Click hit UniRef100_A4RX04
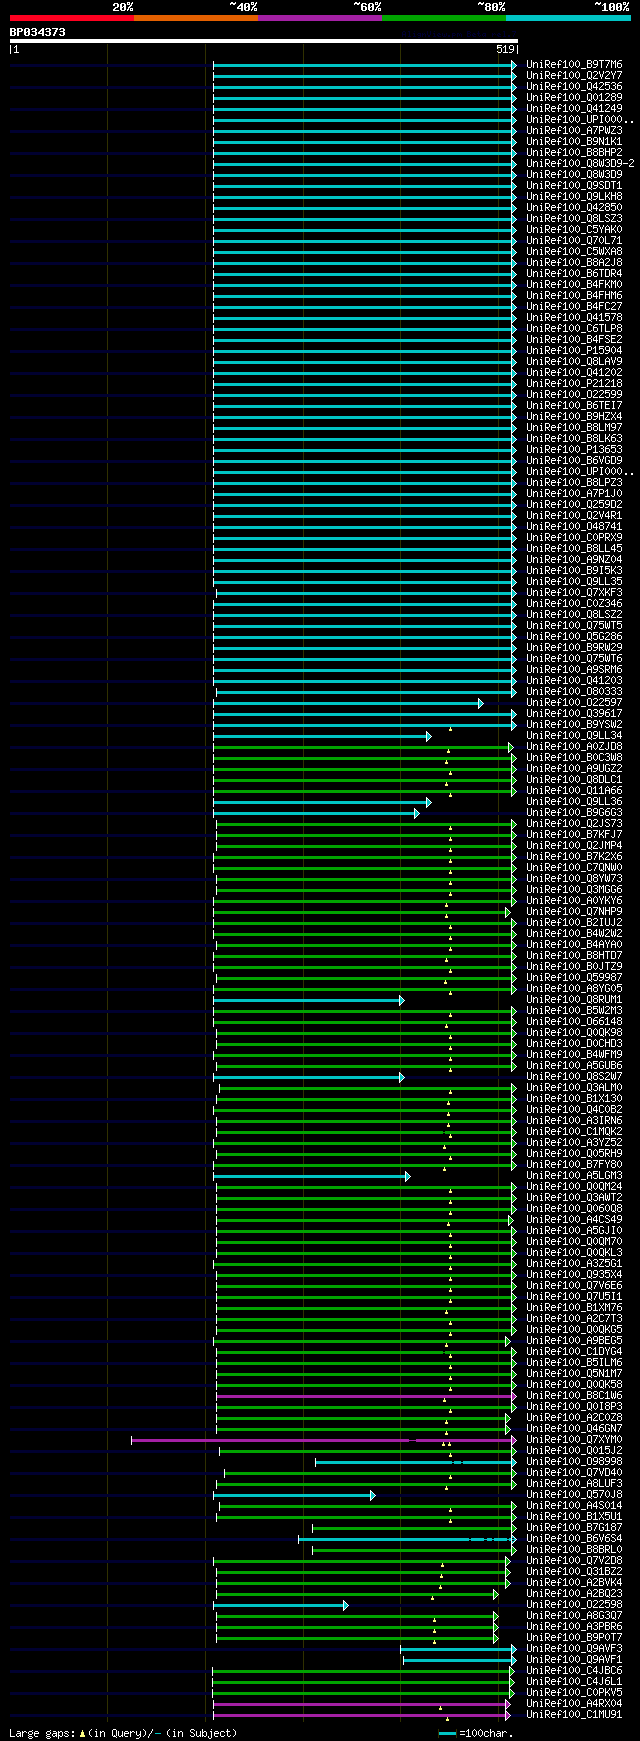Image resolution: width=640 pixels, height=1741 pixels. [574, 1704]
